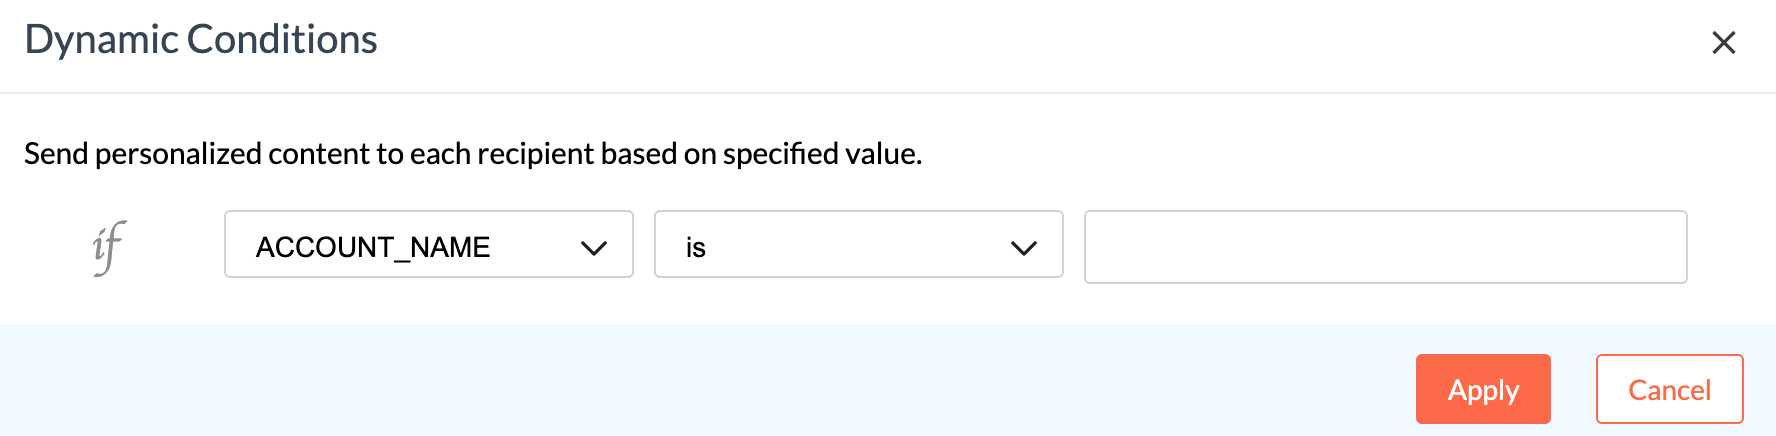Expand the "is" comparison operator dropdown
The height and width of the screenshot is (436, 1776).
pyautogui.click(x=858, y=244)
